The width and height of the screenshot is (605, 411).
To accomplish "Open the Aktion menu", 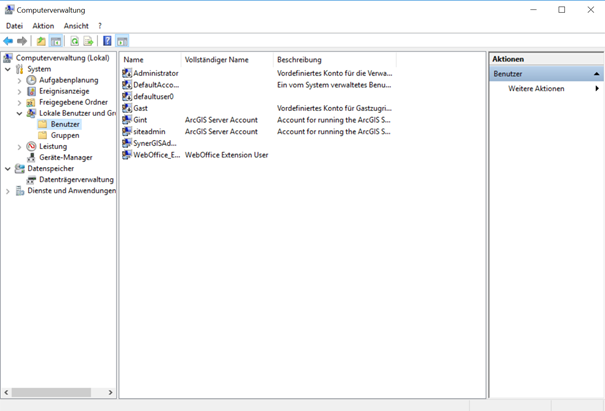I will 43,26.
